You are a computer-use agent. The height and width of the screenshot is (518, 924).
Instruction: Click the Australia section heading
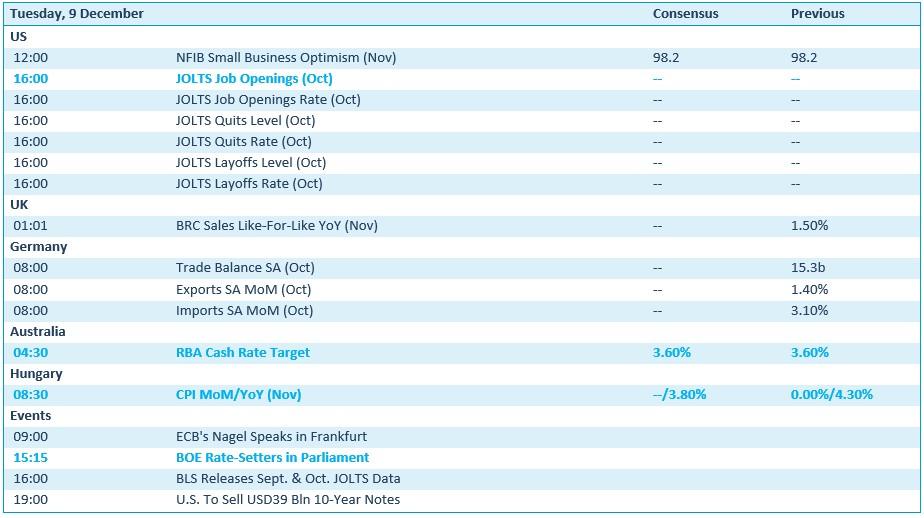point(38,331)
